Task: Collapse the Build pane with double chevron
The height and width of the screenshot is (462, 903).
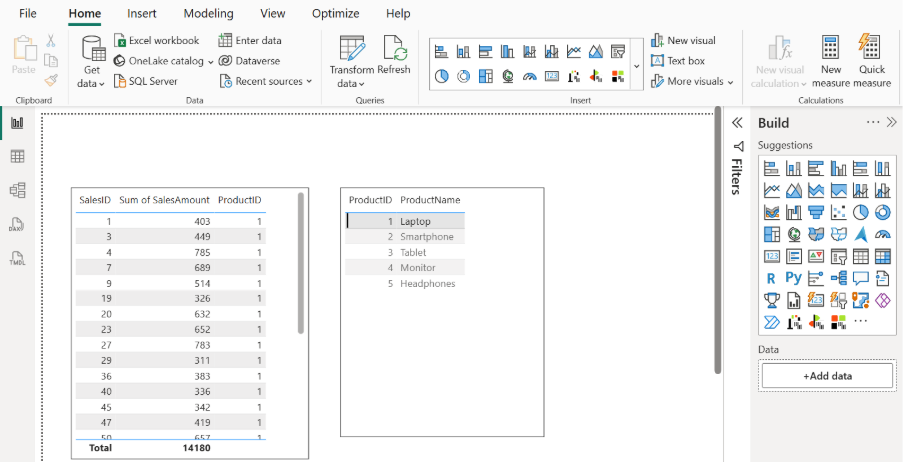Action: click(x=892, y=122)
